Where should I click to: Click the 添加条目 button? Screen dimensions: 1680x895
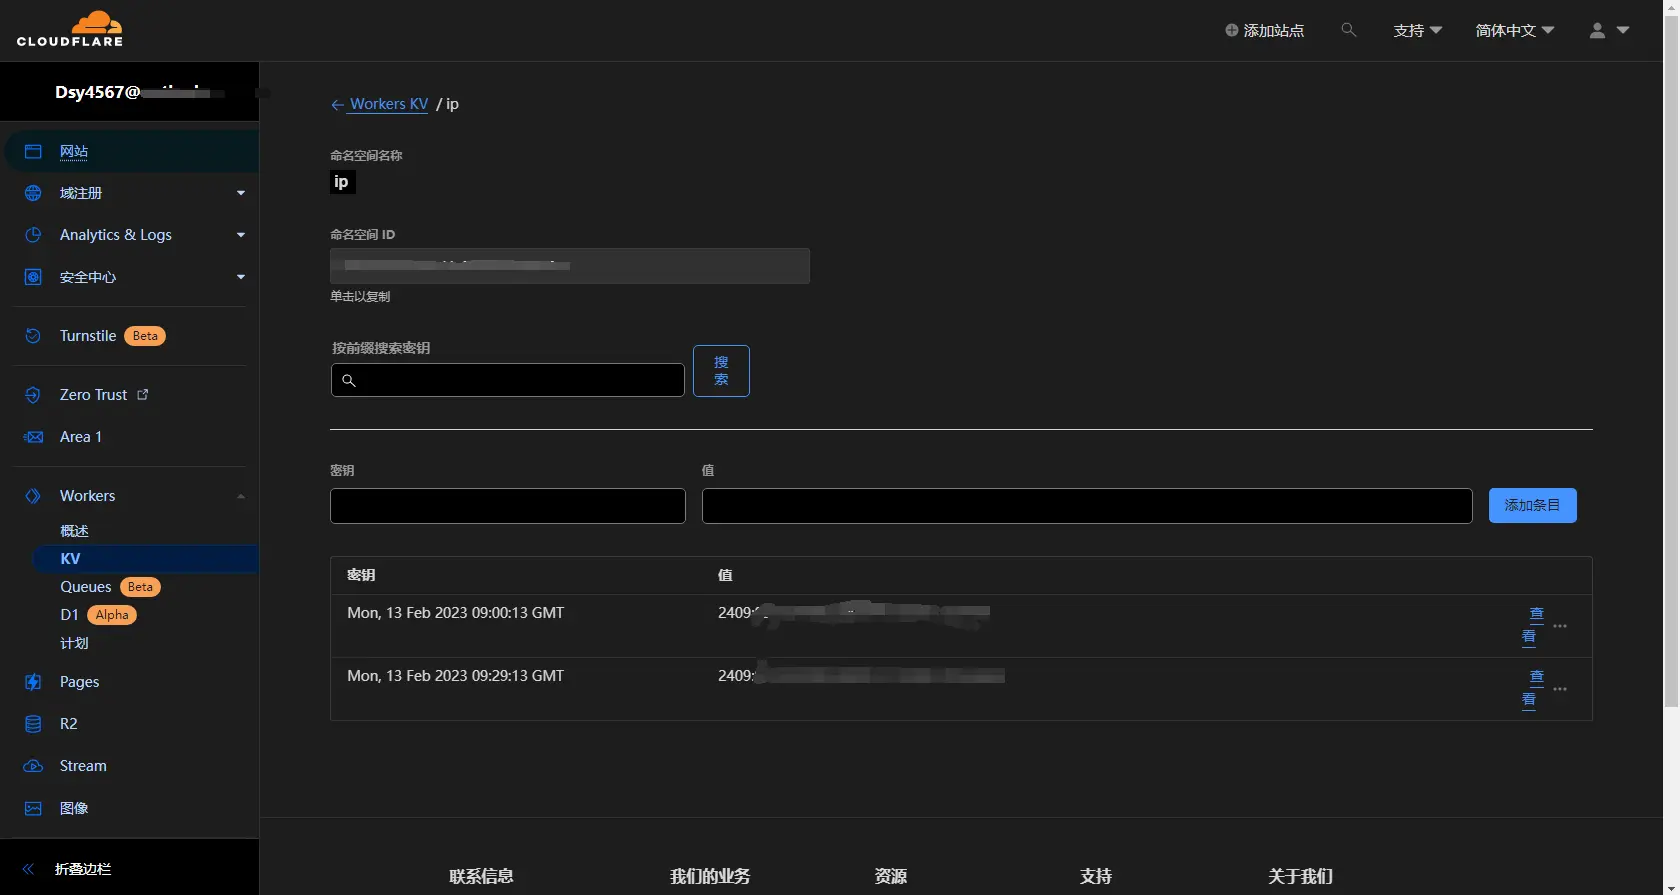tap(1532, 505)
